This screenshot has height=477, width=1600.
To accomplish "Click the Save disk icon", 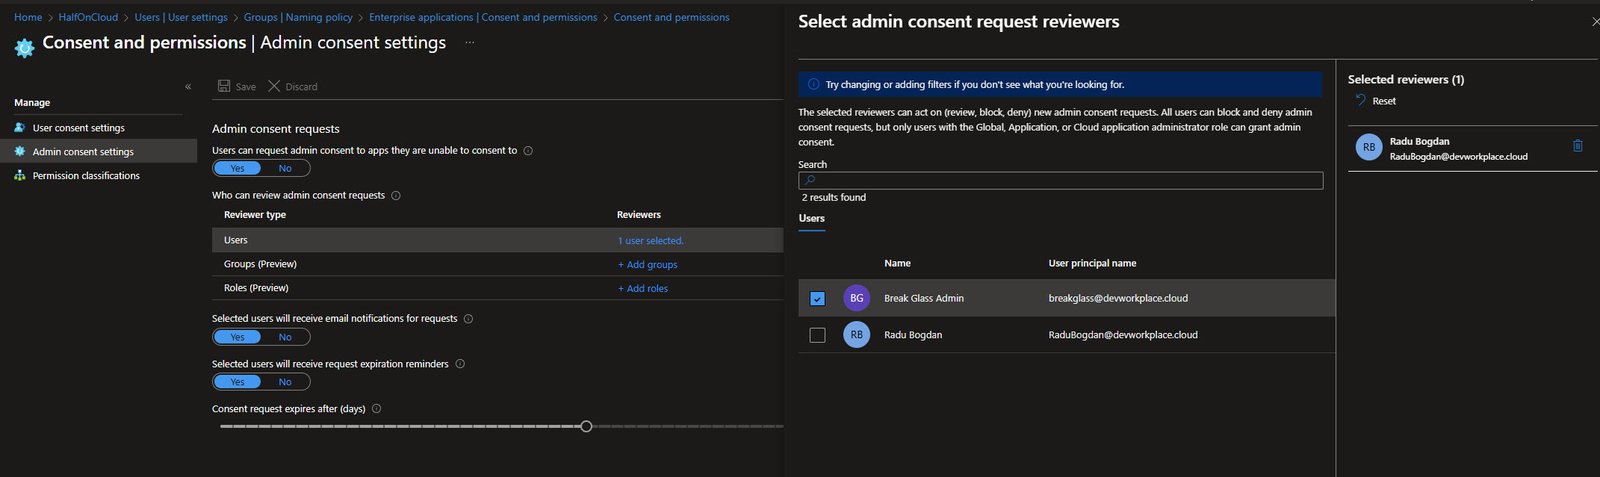I will click(x=224, y=86).
